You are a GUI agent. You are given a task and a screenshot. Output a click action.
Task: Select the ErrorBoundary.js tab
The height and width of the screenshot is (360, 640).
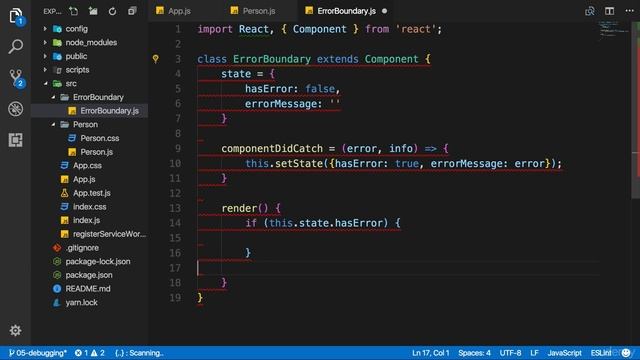pos(347,11)
